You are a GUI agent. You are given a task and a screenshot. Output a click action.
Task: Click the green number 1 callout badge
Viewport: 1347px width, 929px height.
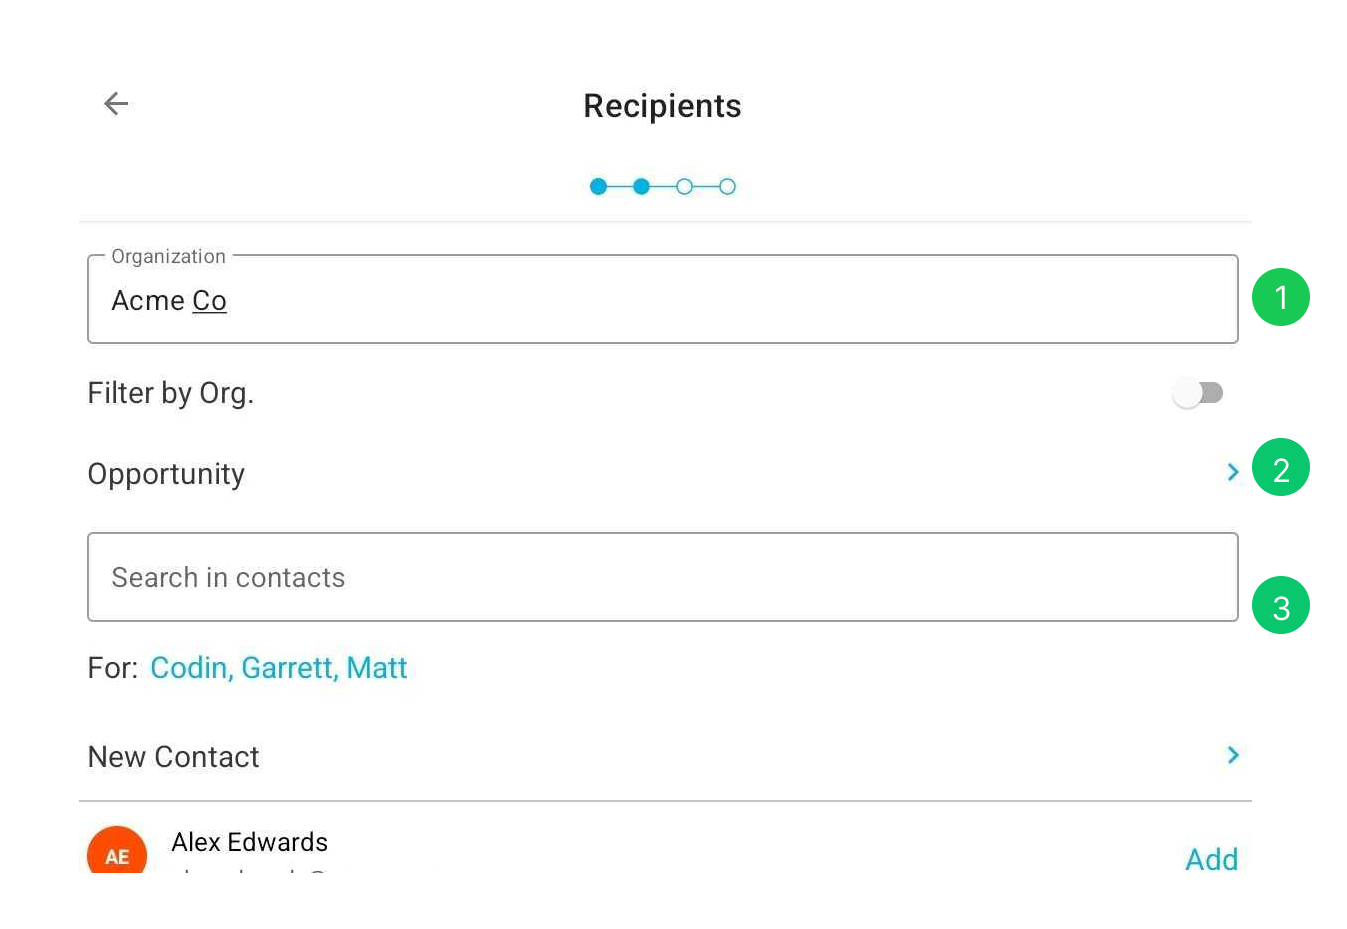(x=1281, y=297)
